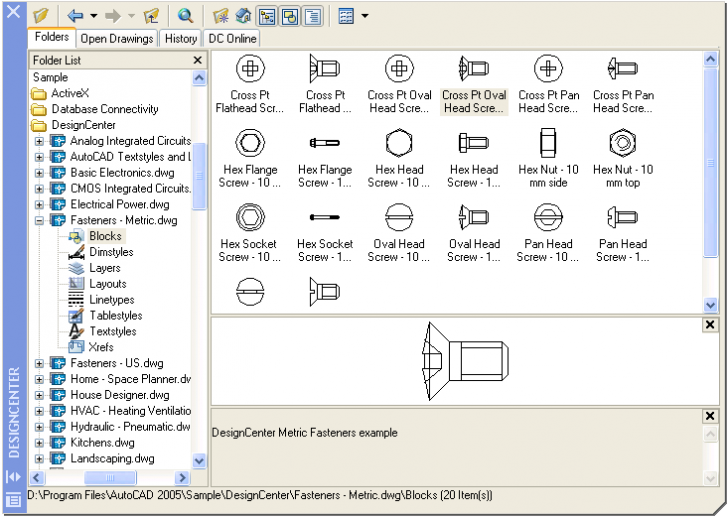The height and width of the screenshot is (517, 728).
Task: Click folder tree scroll-down arrow
Action: click(x=199, y=461)
